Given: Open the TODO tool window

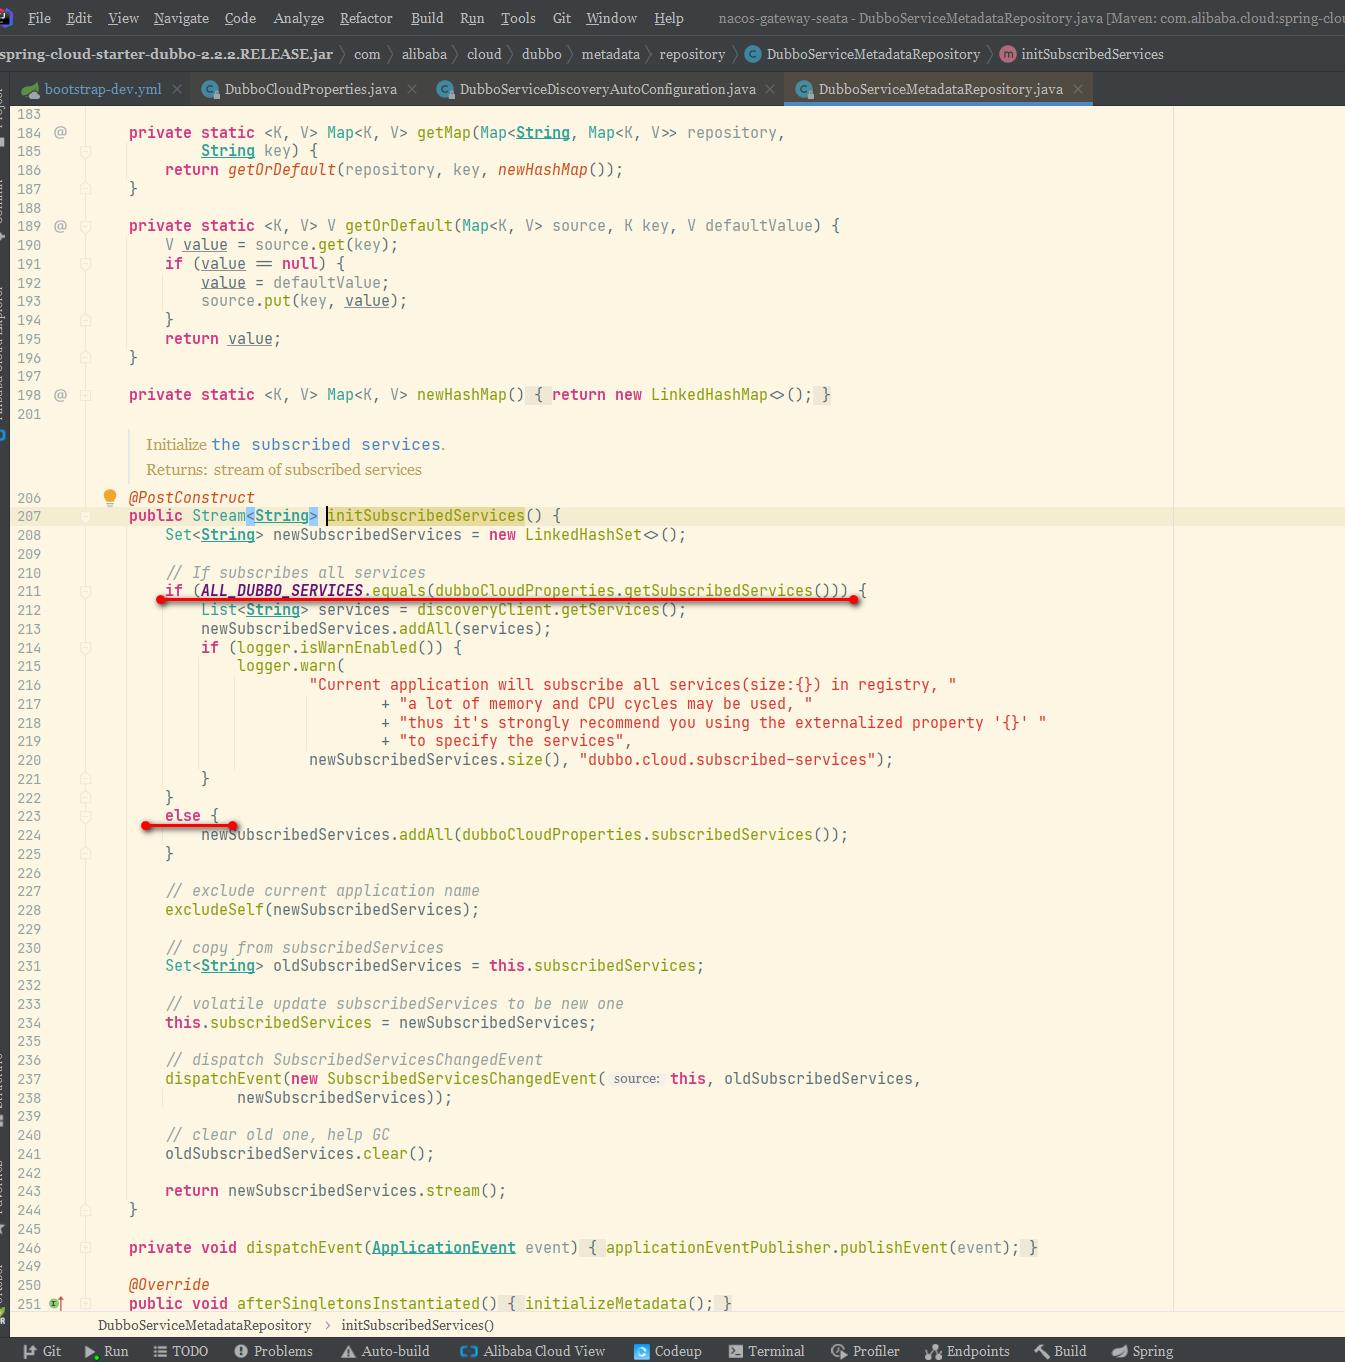Looking at the screenshot, I should 180,1351.
